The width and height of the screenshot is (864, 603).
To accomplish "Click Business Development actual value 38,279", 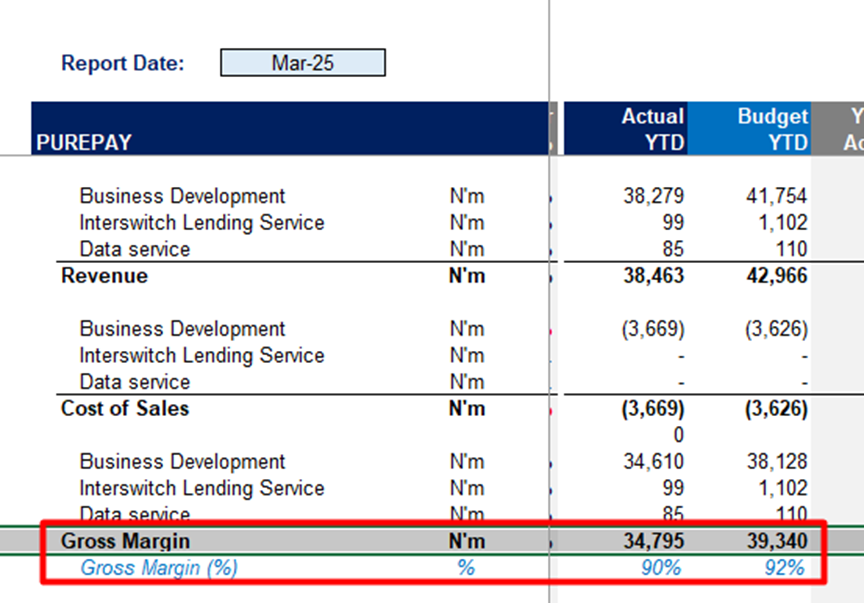I will click(653, 196).
